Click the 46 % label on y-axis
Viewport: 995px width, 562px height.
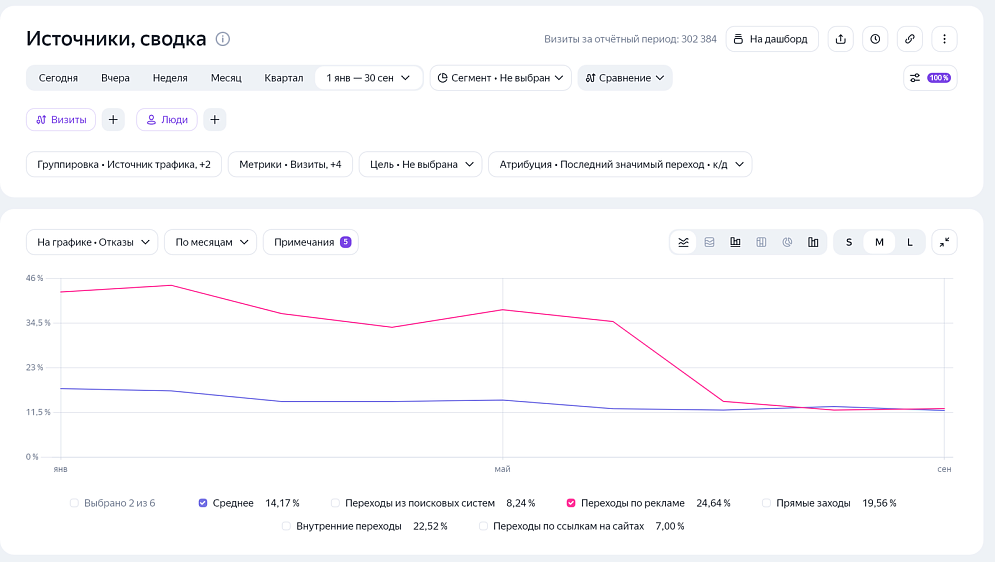34,278
